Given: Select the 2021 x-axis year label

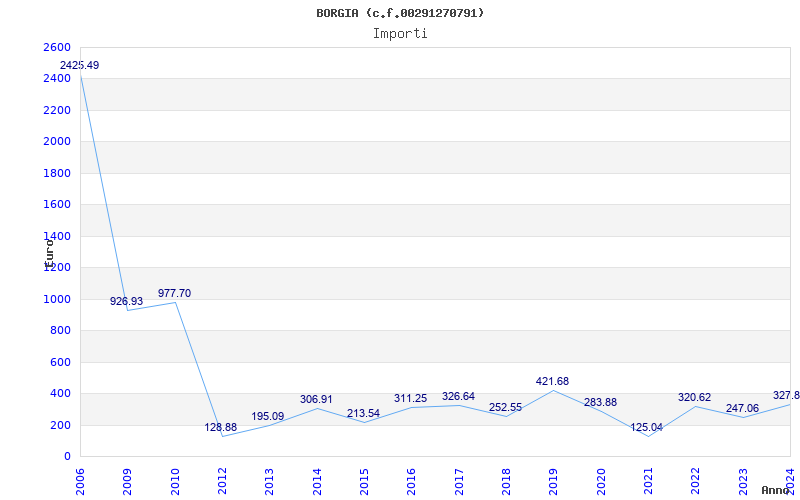Looking at the screenshot, I should 648,481.
